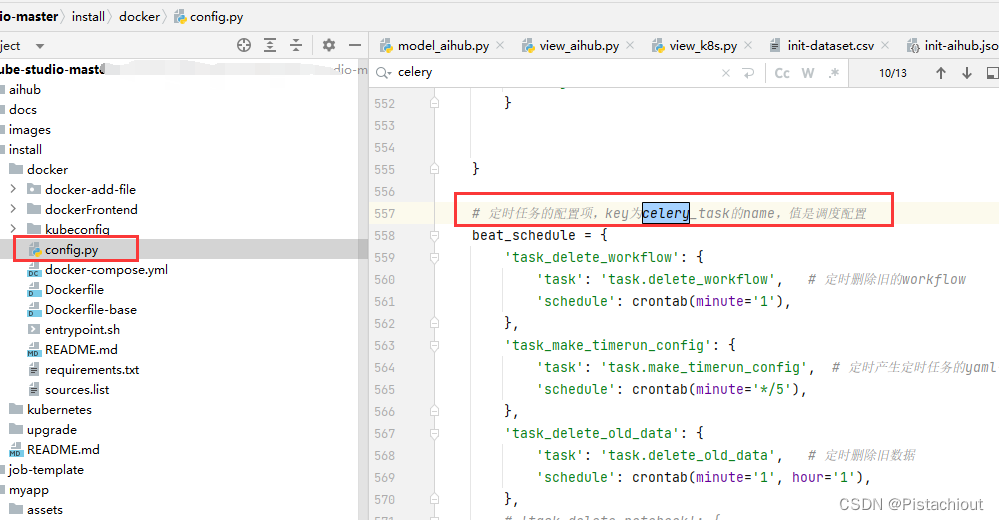Select upgrade folder

pyautogui.click(x=52, y=430)
